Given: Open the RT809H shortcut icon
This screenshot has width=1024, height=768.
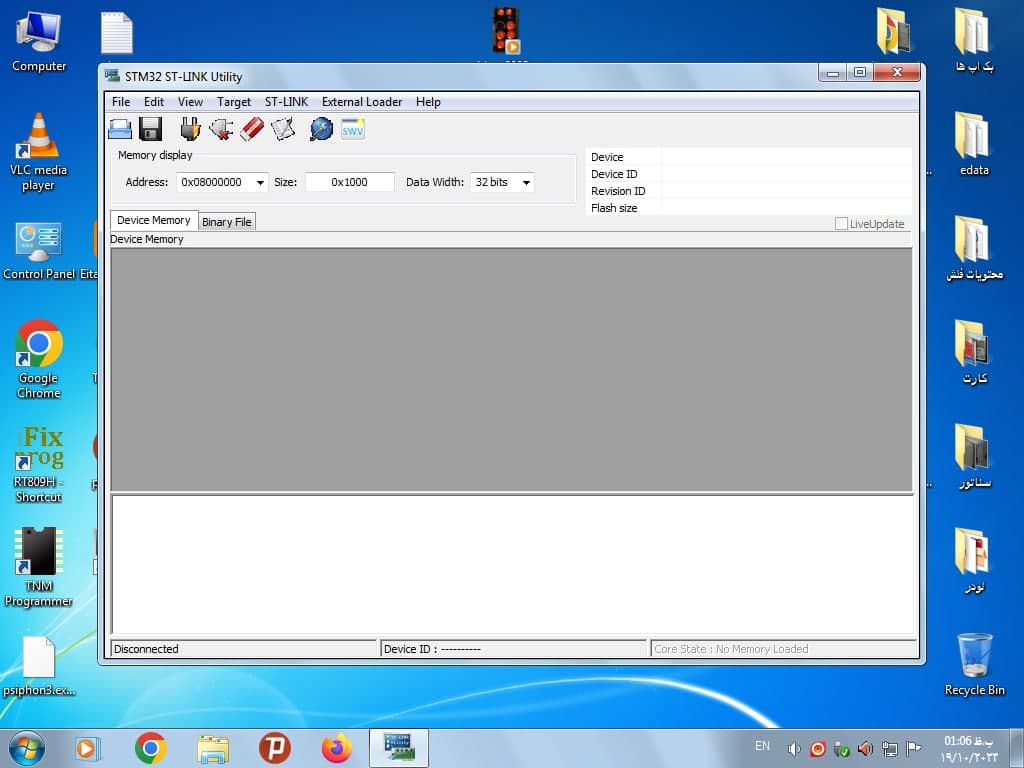Looking at the screenshot, I should (x=39, y=464).
